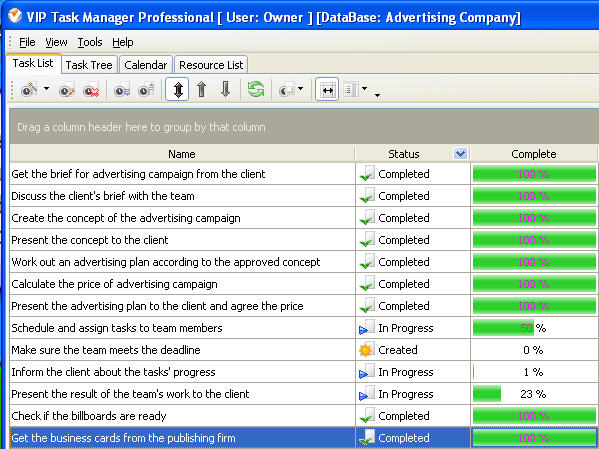Click Completed status icon for 'Get the brief'
Viewport: 599px width, 449px height.
pyautogui.click(x=367, y=173)
